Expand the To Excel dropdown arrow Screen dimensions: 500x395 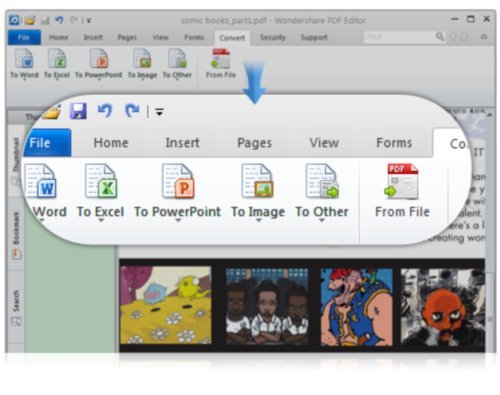101,220
